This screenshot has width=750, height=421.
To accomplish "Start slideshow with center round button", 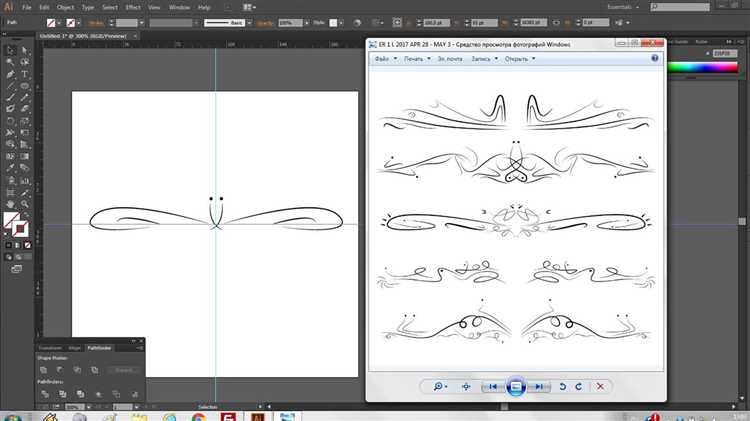I will [x=516, y=387].
